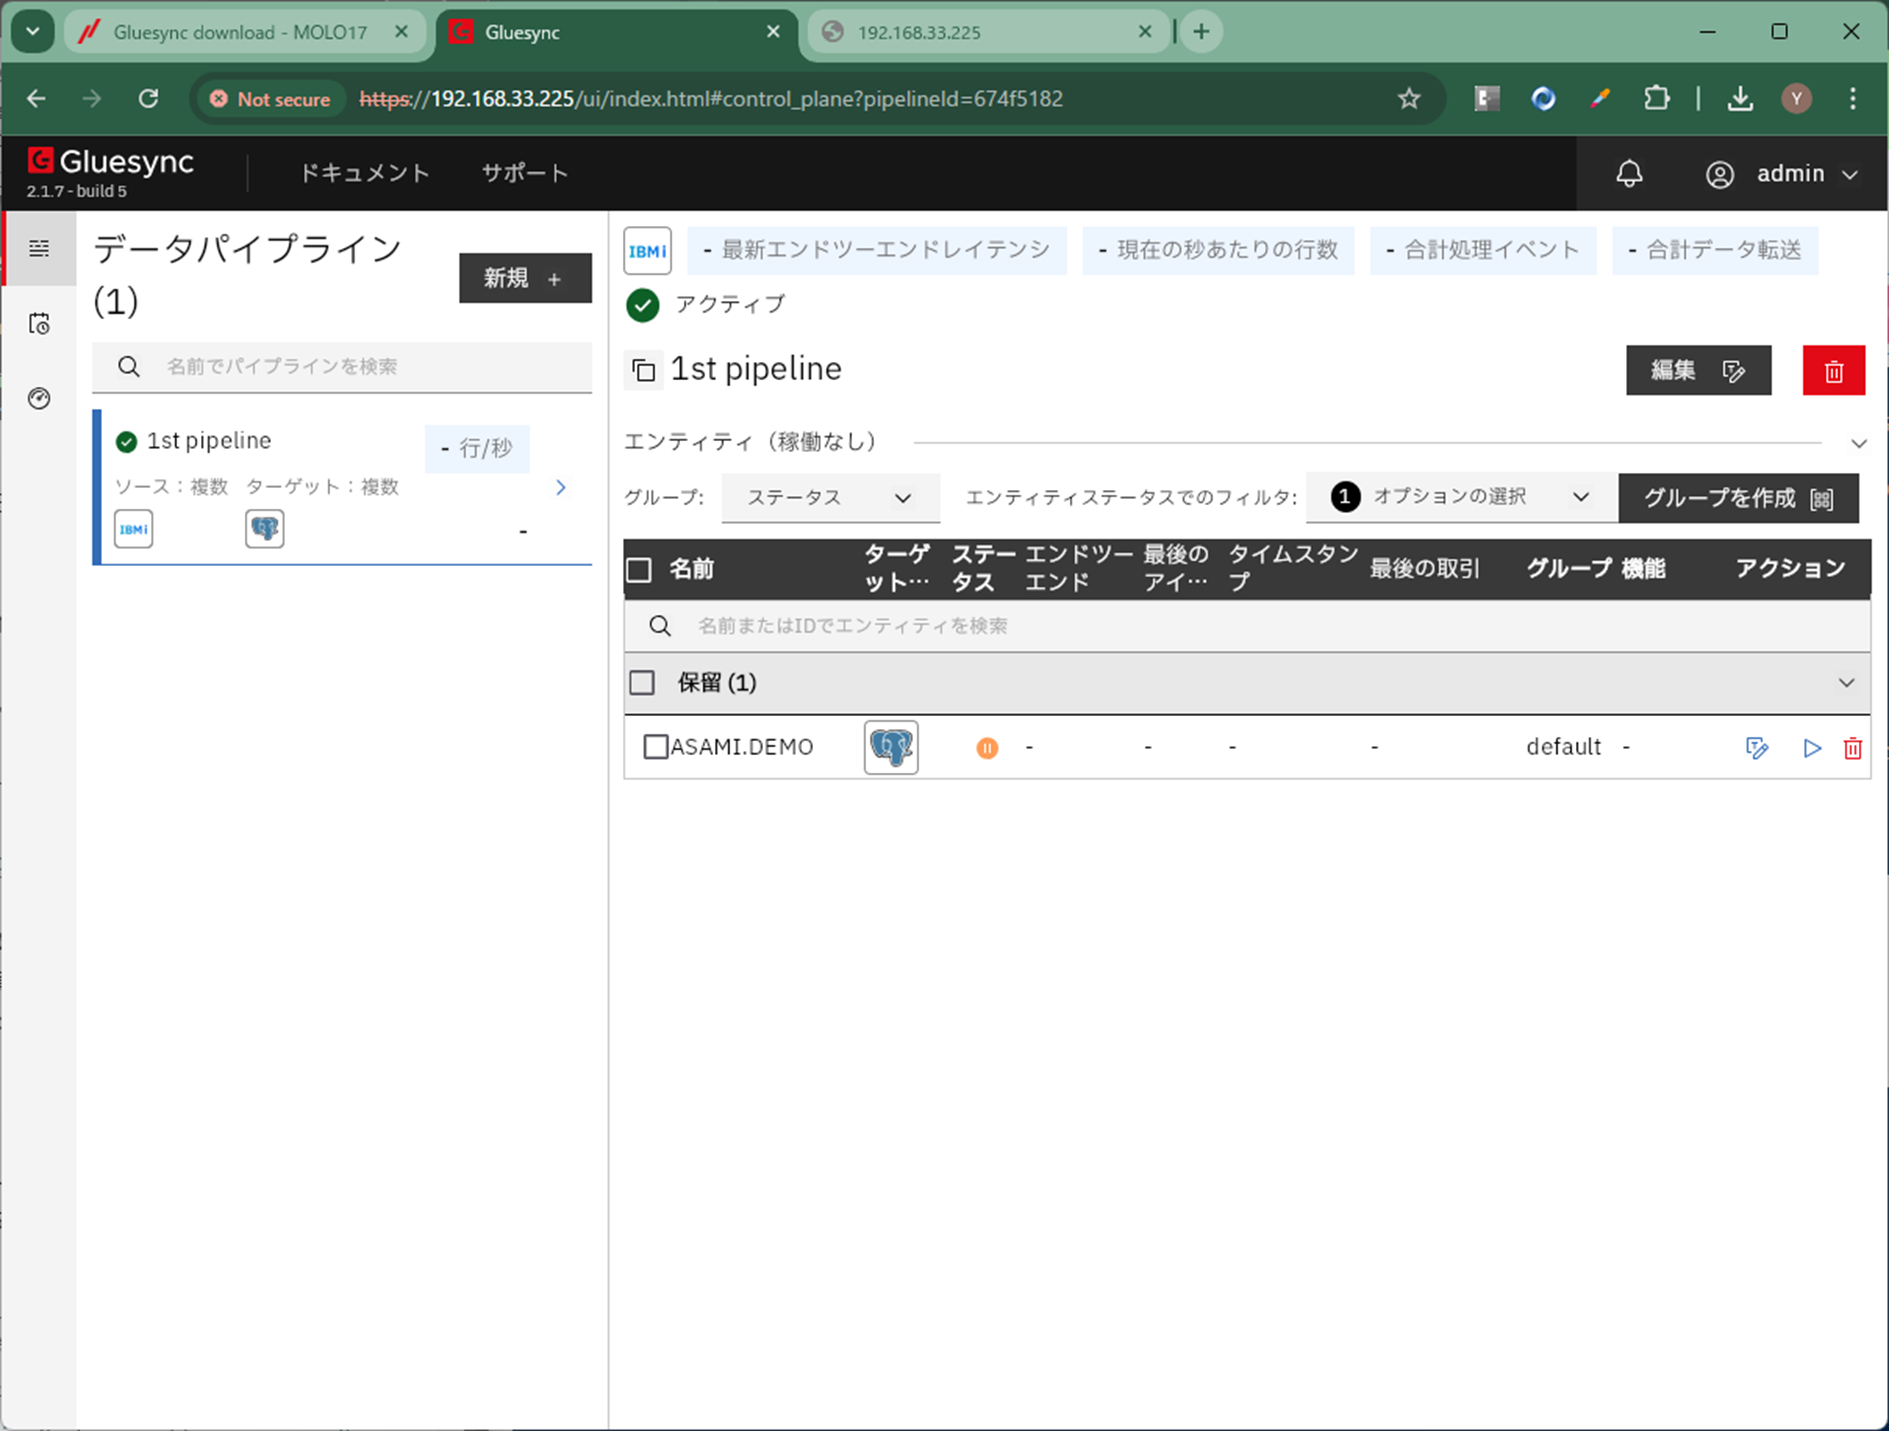The image size is (1889, 1431).
Task: Click the pipelines list icon in sidebar
Action: click(x=39, y=248)
